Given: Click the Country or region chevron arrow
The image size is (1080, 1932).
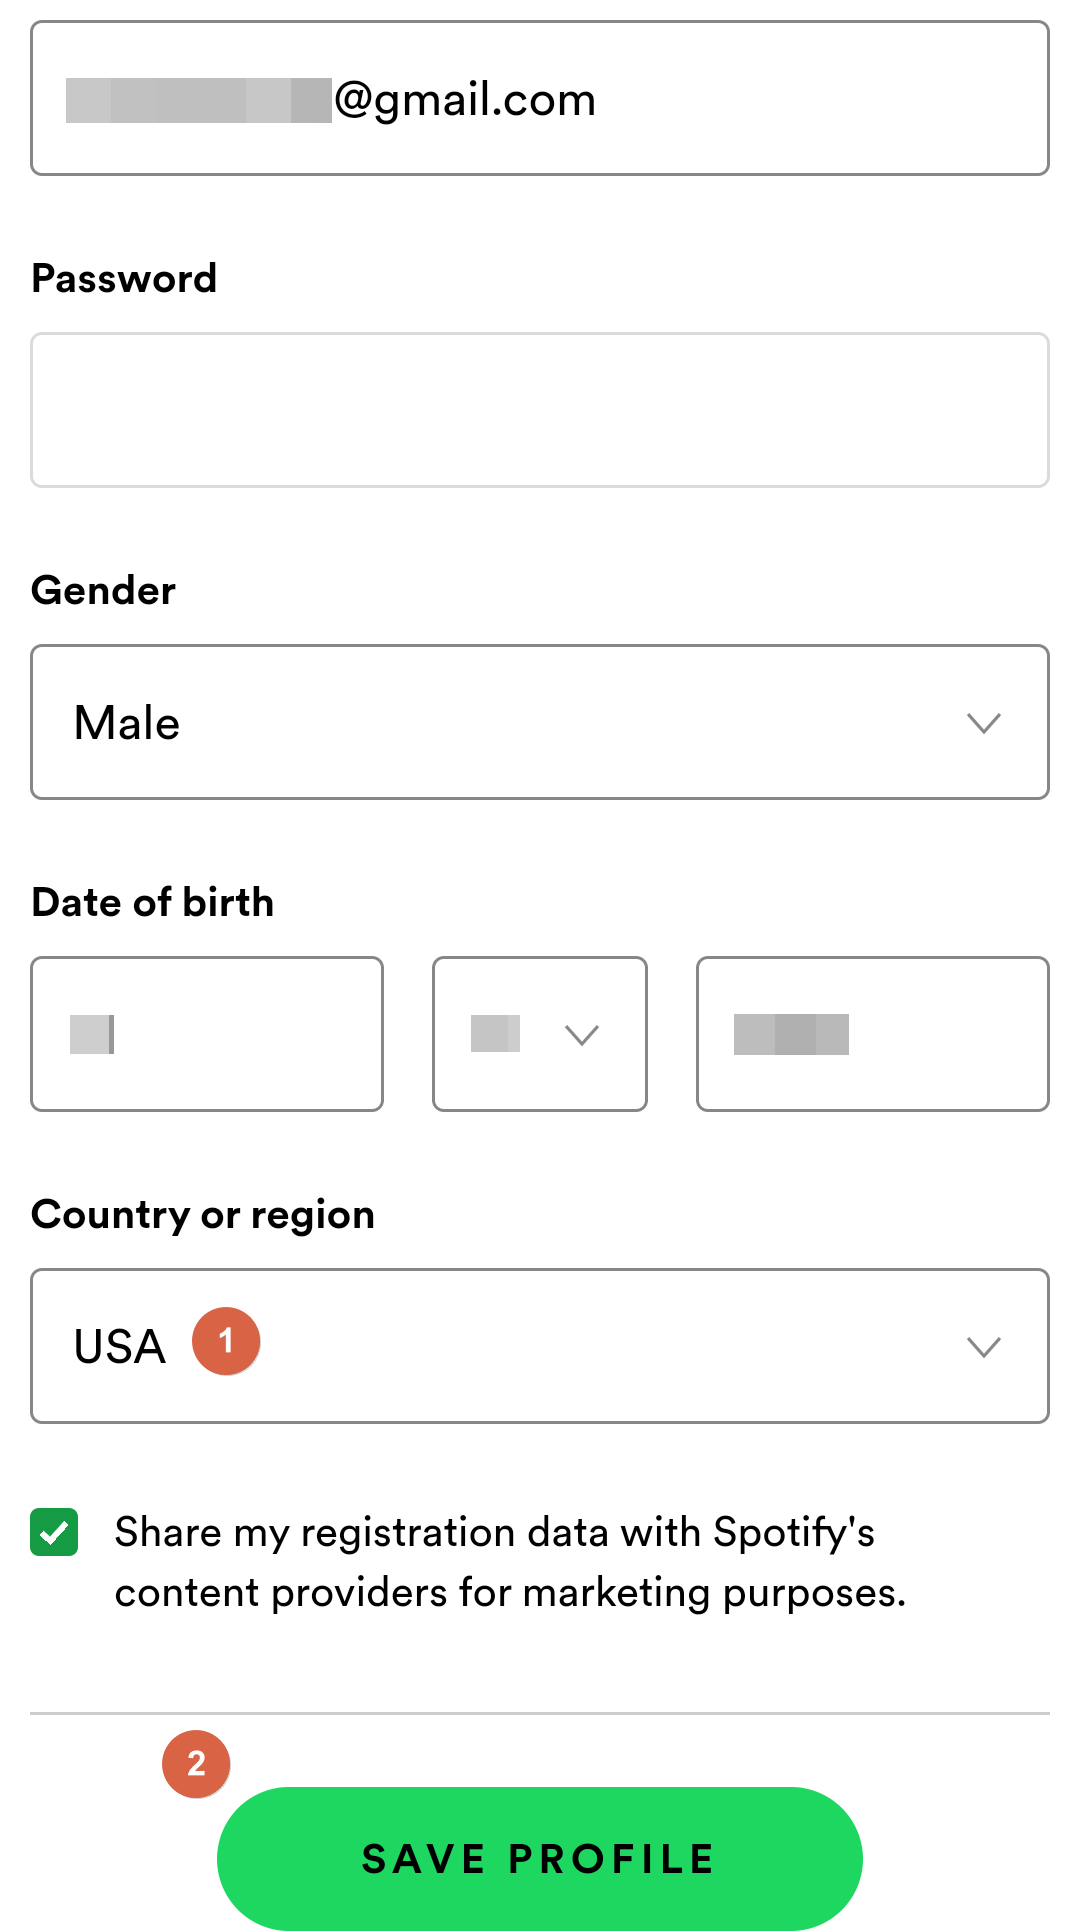Looking at the screenshot, I should (984, 1347).
